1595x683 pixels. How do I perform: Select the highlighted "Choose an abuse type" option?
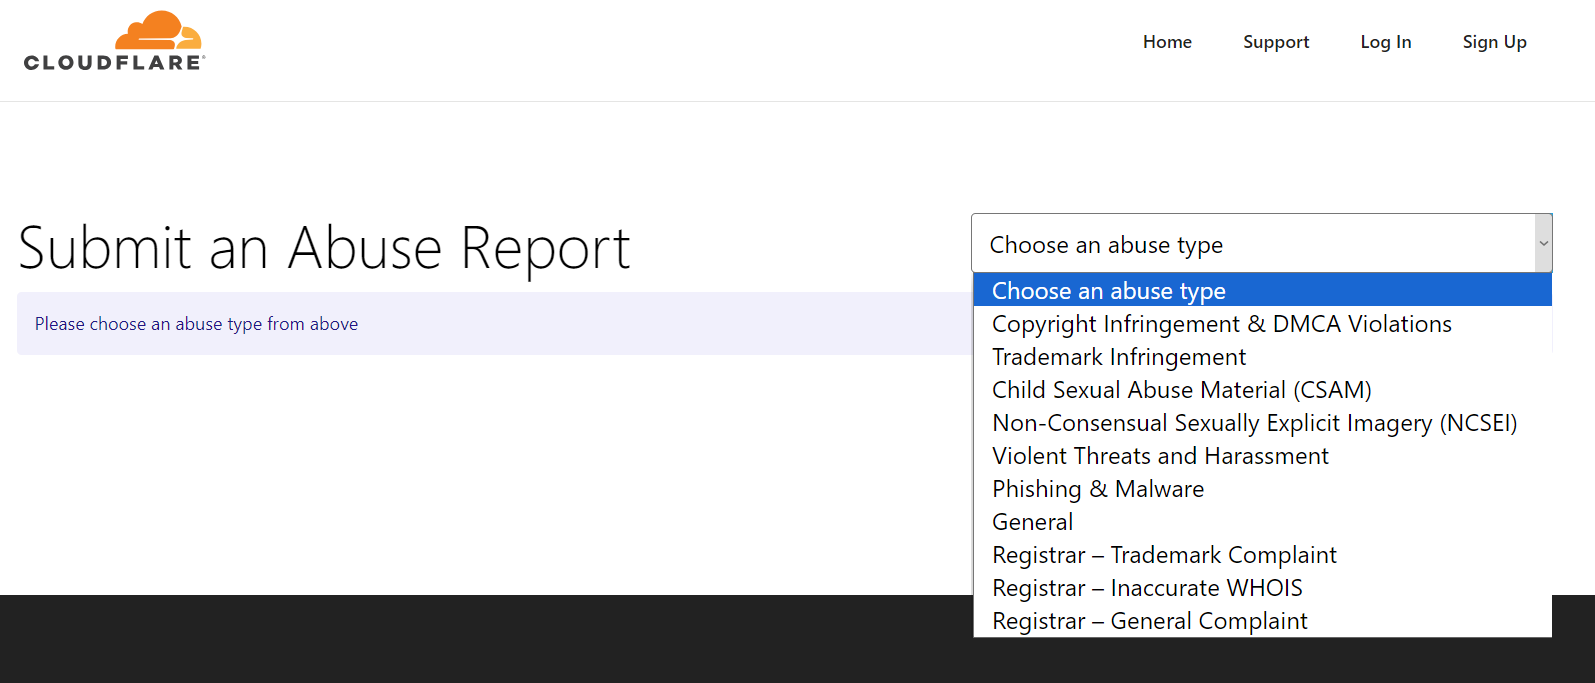point(1108,291)
